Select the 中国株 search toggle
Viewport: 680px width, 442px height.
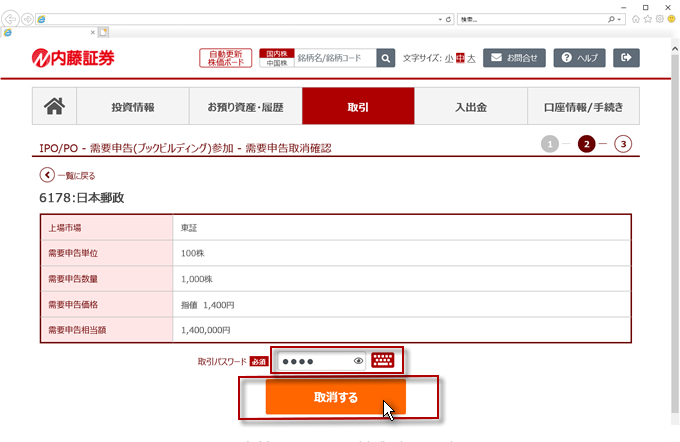[x=277, y=63]
